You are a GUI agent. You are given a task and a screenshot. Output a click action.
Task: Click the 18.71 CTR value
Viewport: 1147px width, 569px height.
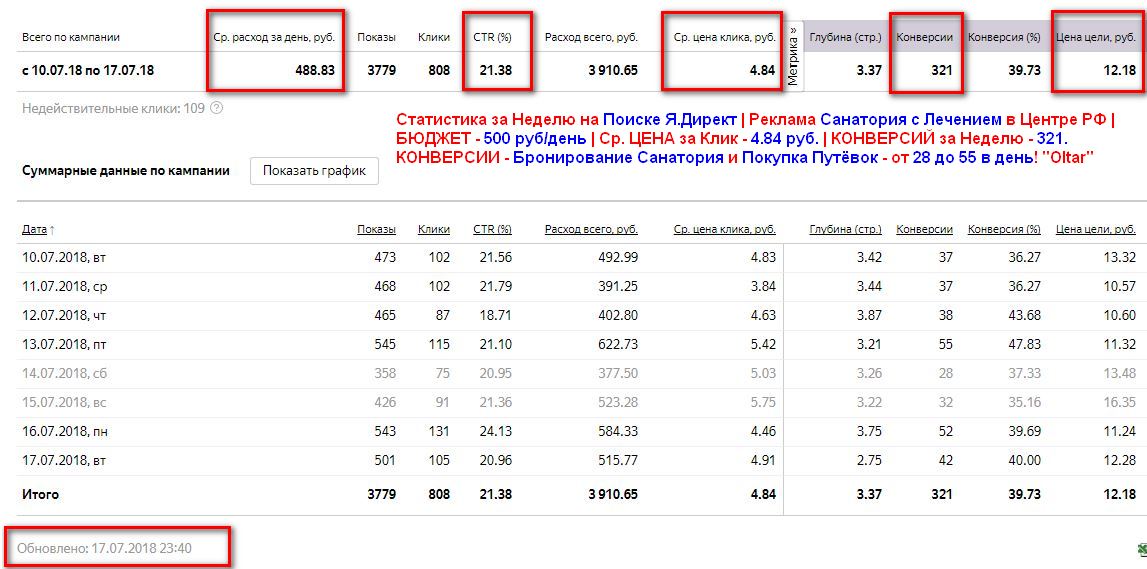[x=496, y=316]
